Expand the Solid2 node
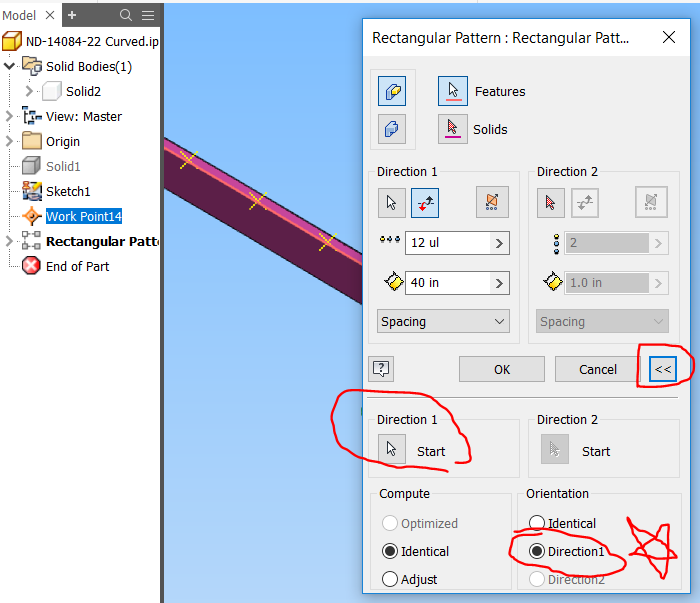 (x=29, y=91)
